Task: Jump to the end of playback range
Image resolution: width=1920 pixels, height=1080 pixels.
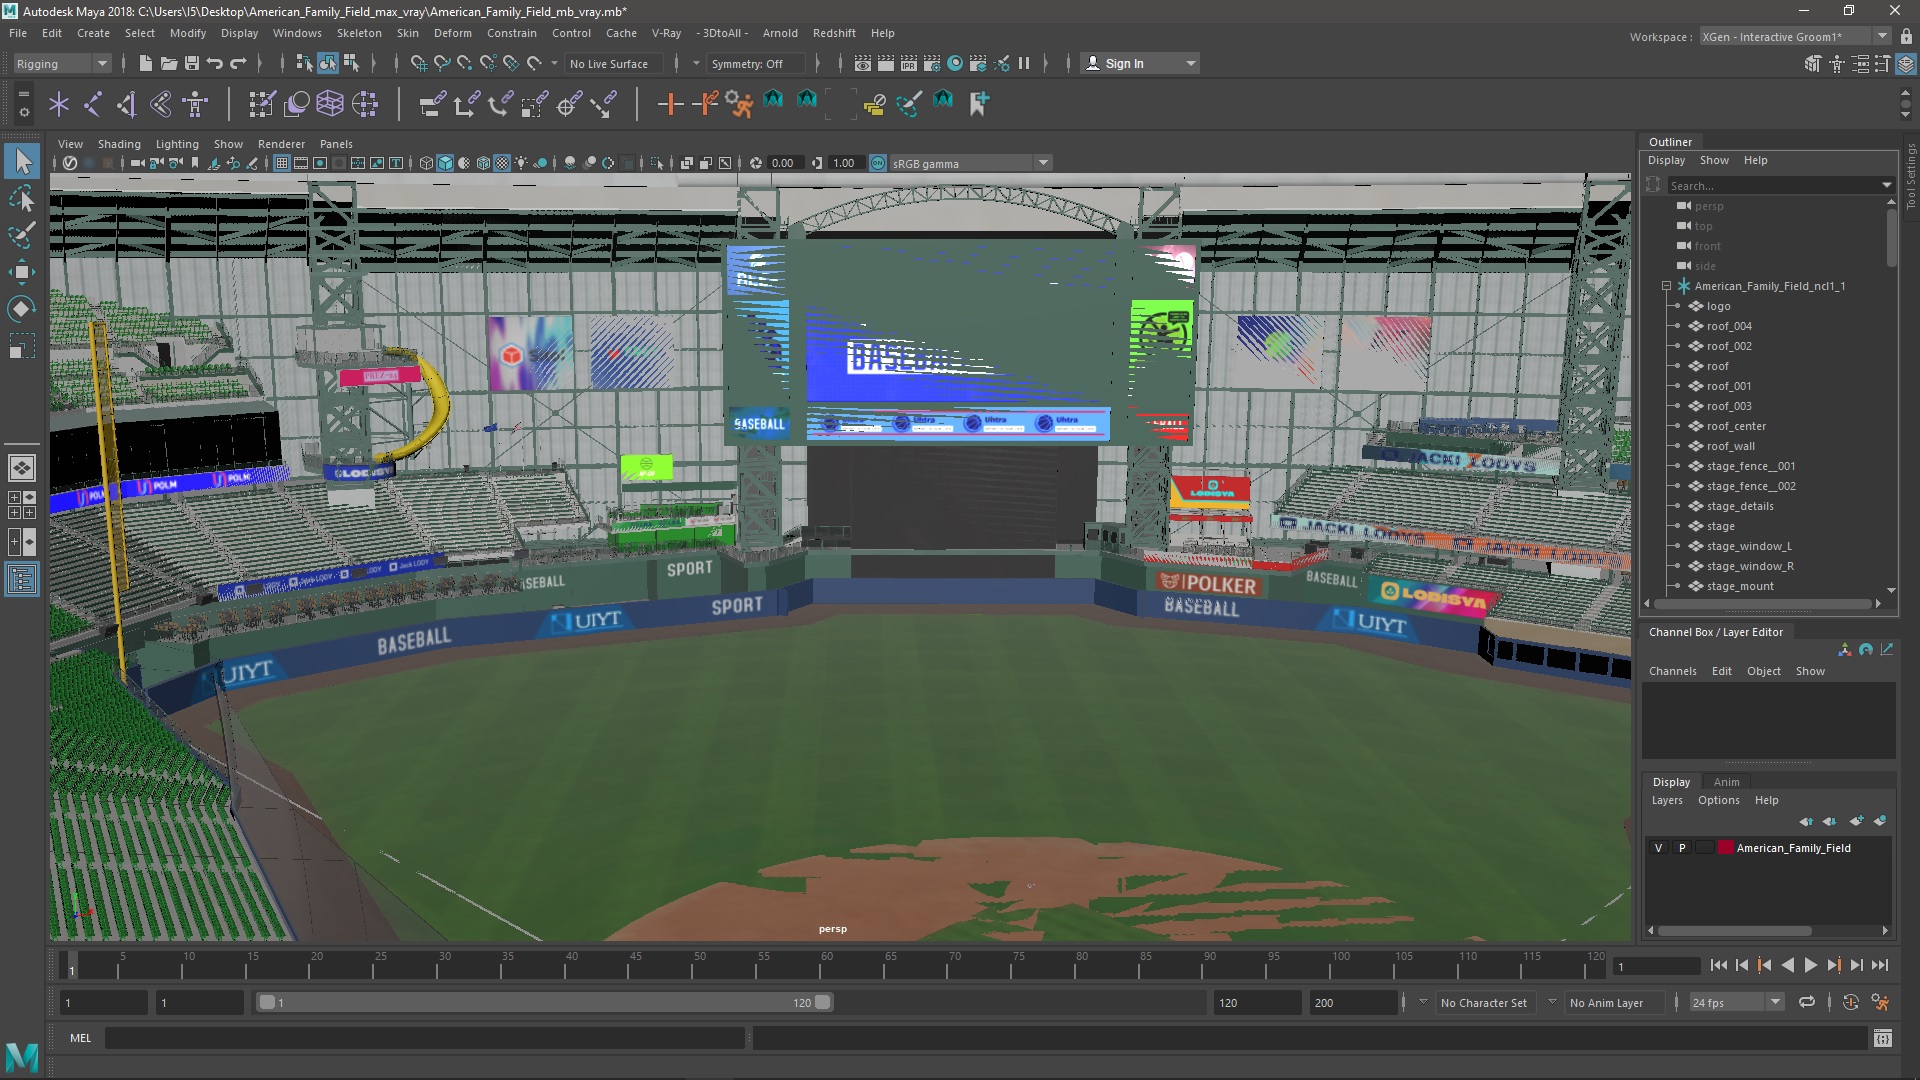Action: point(1880,965)
